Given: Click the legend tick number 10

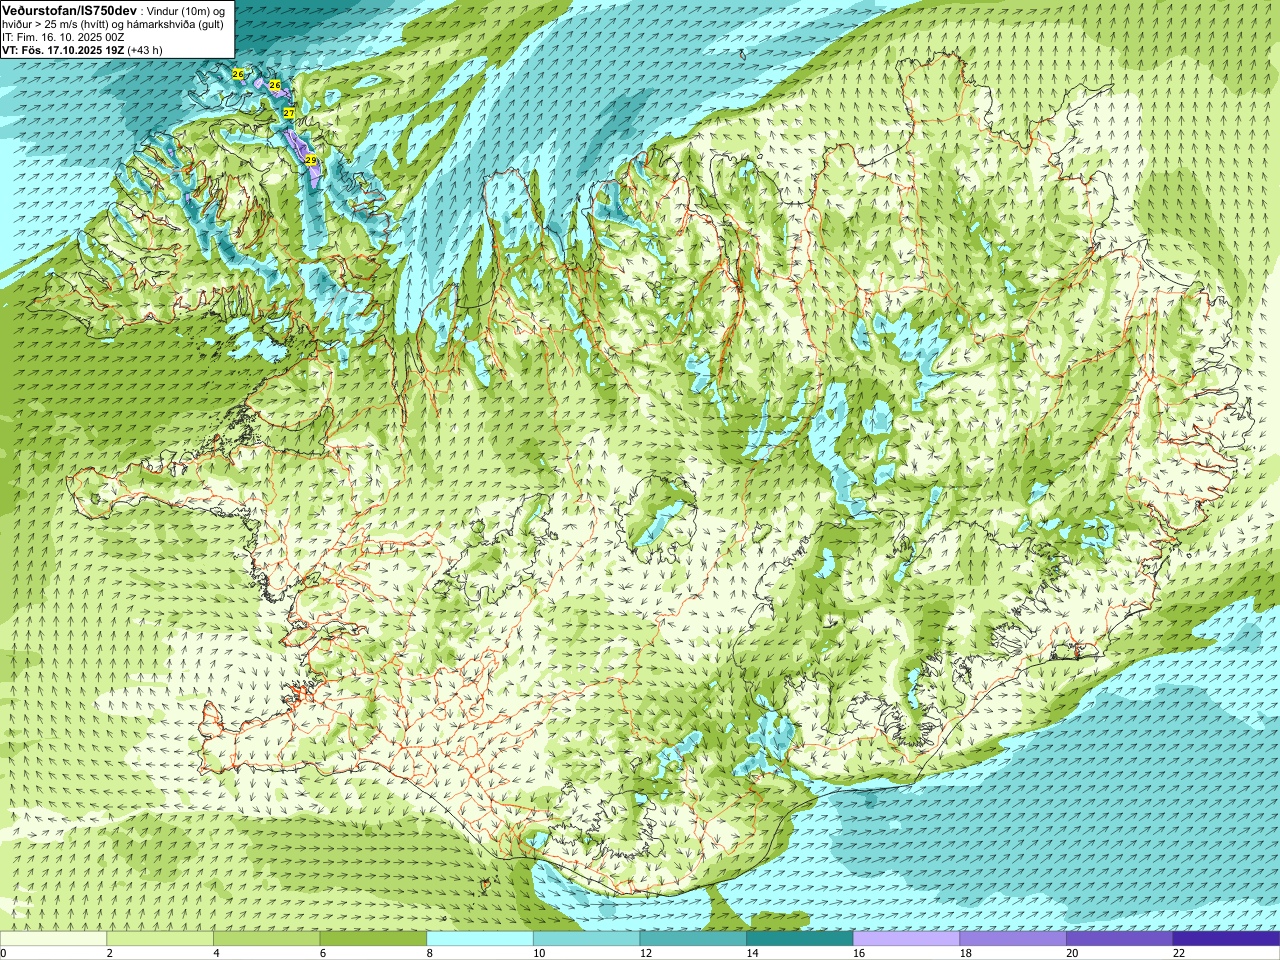Looking at the screenshot, I should (x=538, y=953).
